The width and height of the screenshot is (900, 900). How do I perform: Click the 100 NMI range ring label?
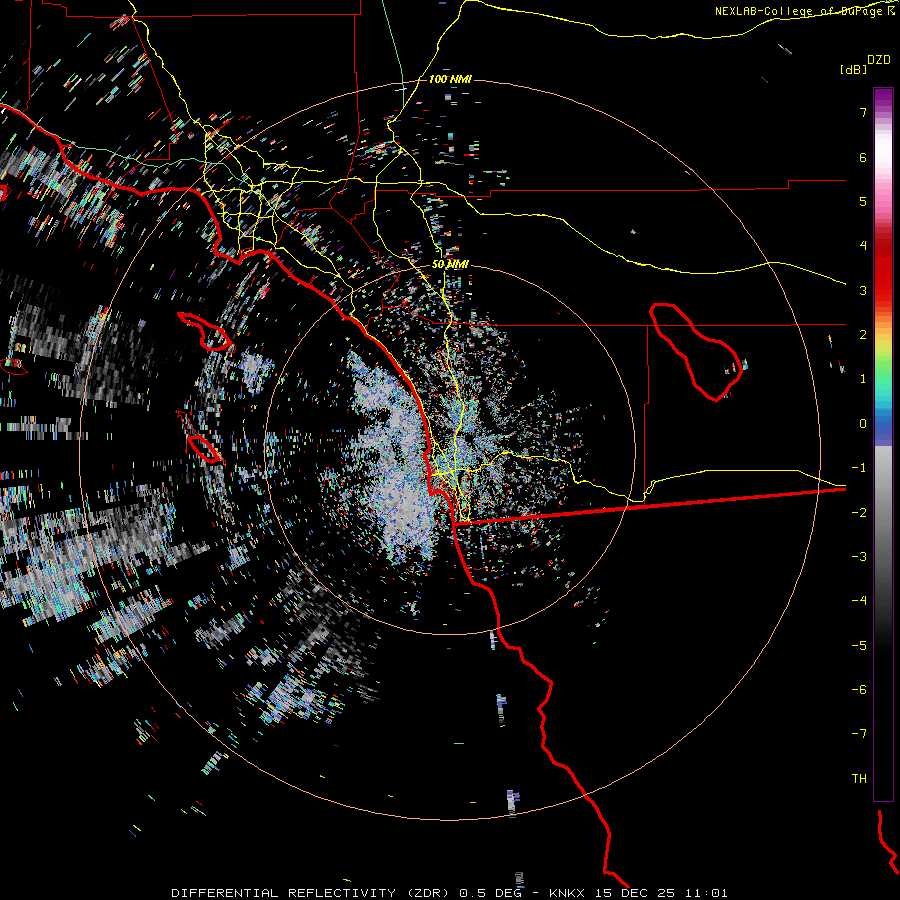(x=450, y=79)
